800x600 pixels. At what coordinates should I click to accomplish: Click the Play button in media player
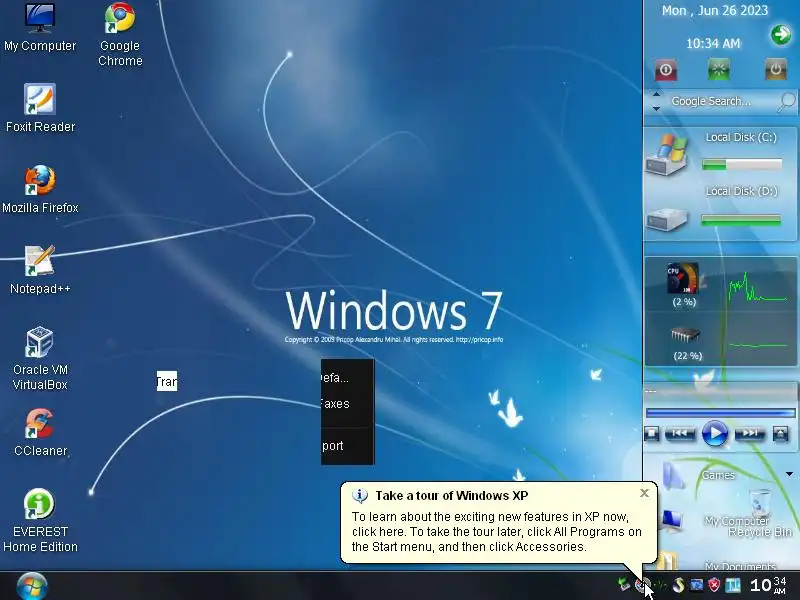coord(715,434)
